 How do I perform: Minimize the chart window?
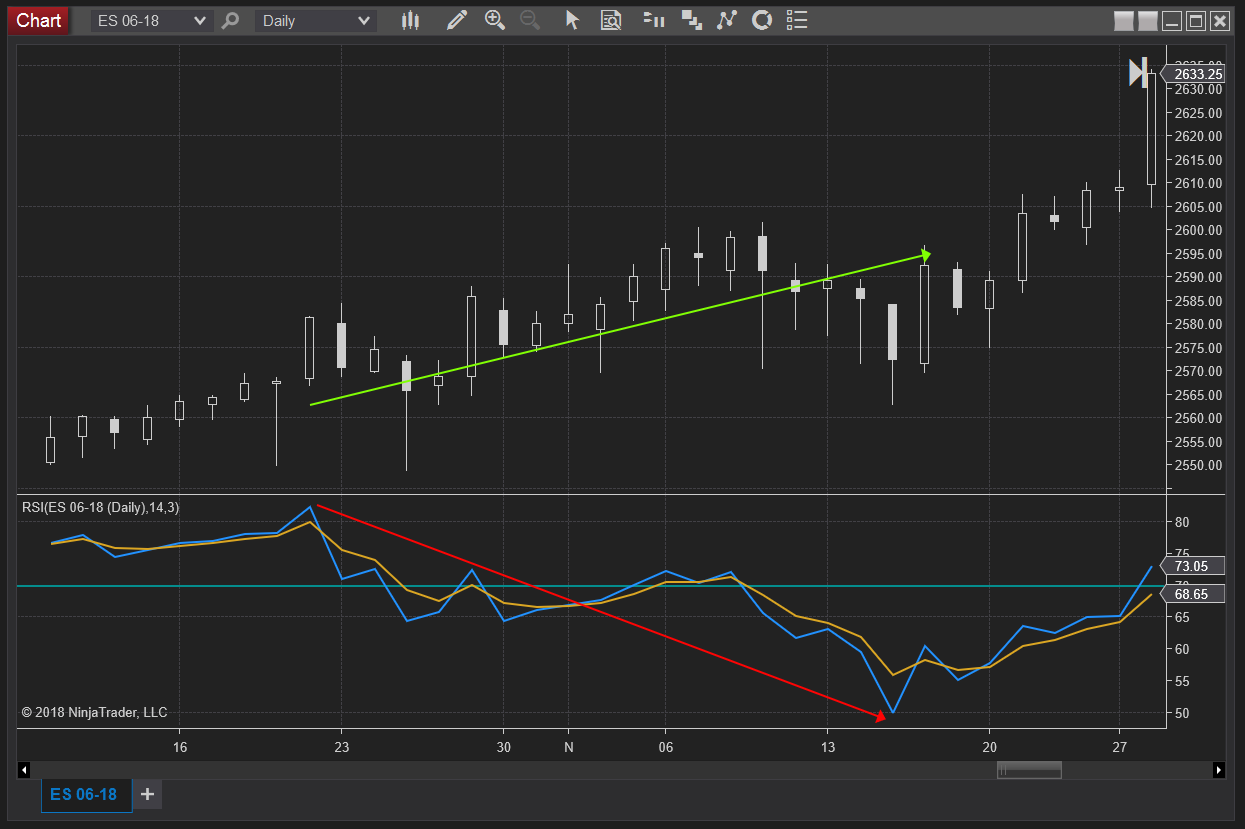click(x=1172, y=21)
